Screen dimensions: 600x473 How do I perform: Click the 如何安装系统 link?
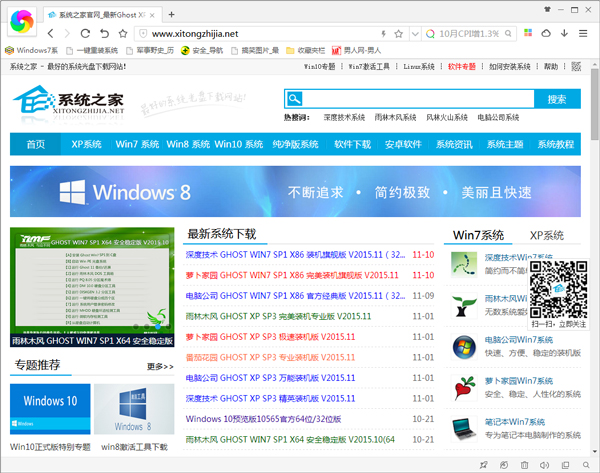click(510, 67)
